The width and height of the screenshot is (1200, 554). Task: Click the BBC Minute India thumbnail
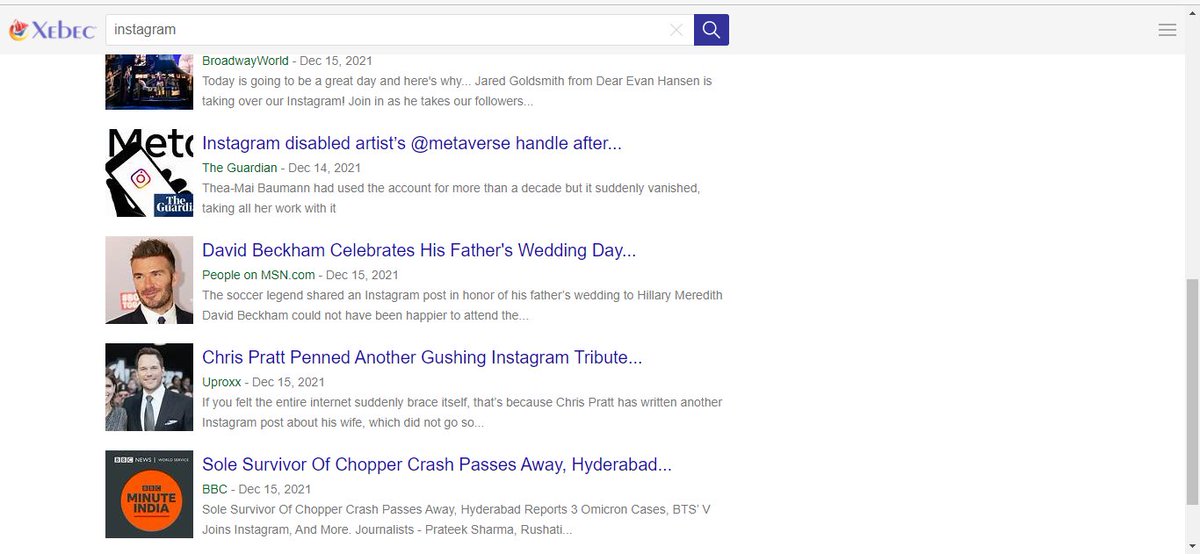149,494
